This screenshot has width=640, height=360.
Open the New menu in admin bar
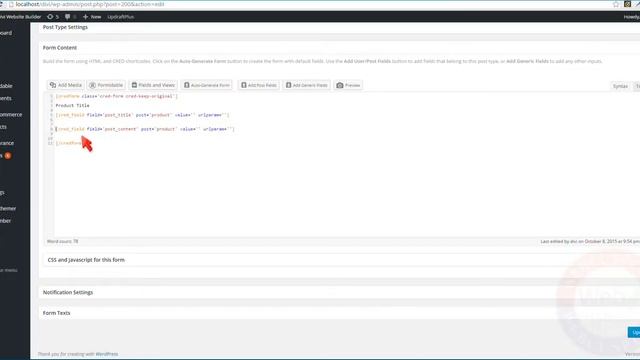click(92, 17)
